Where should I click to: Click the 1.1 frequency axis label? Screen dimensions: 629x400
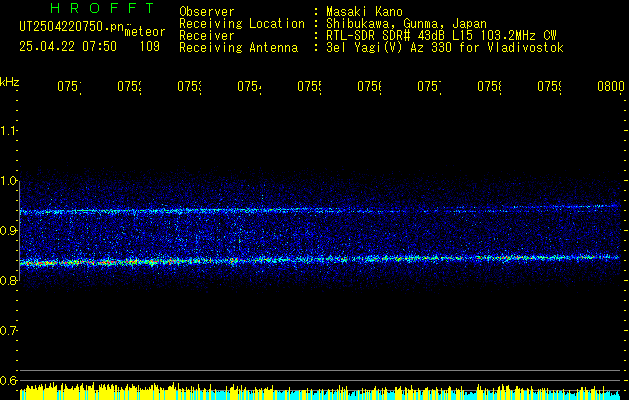point(8,130)
